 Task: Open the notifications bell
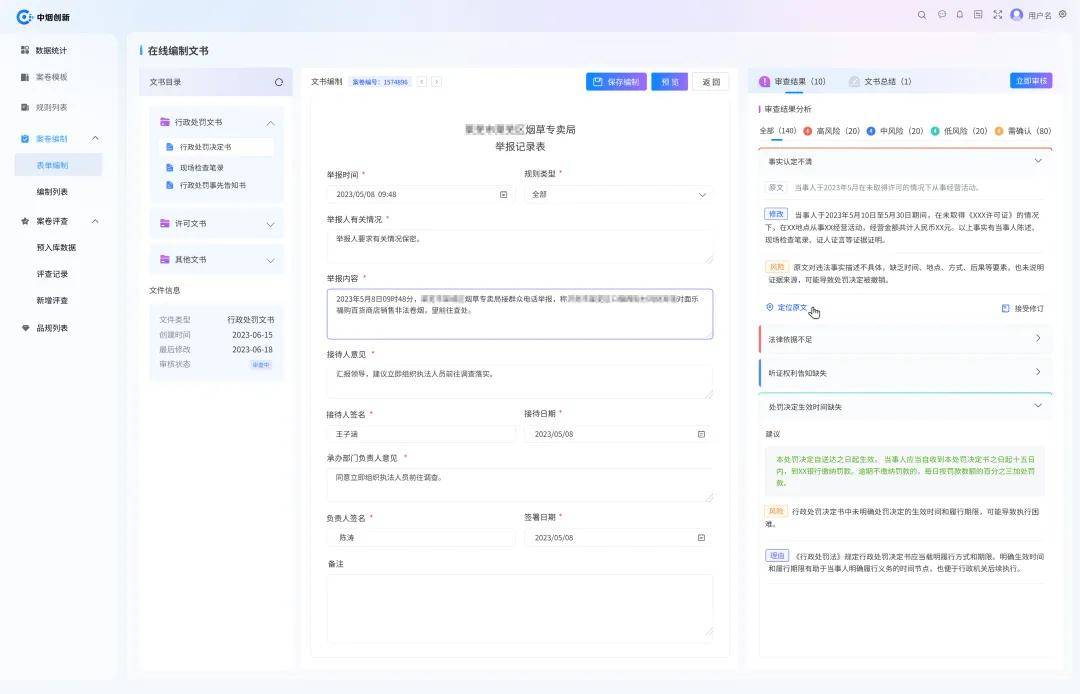960,15
